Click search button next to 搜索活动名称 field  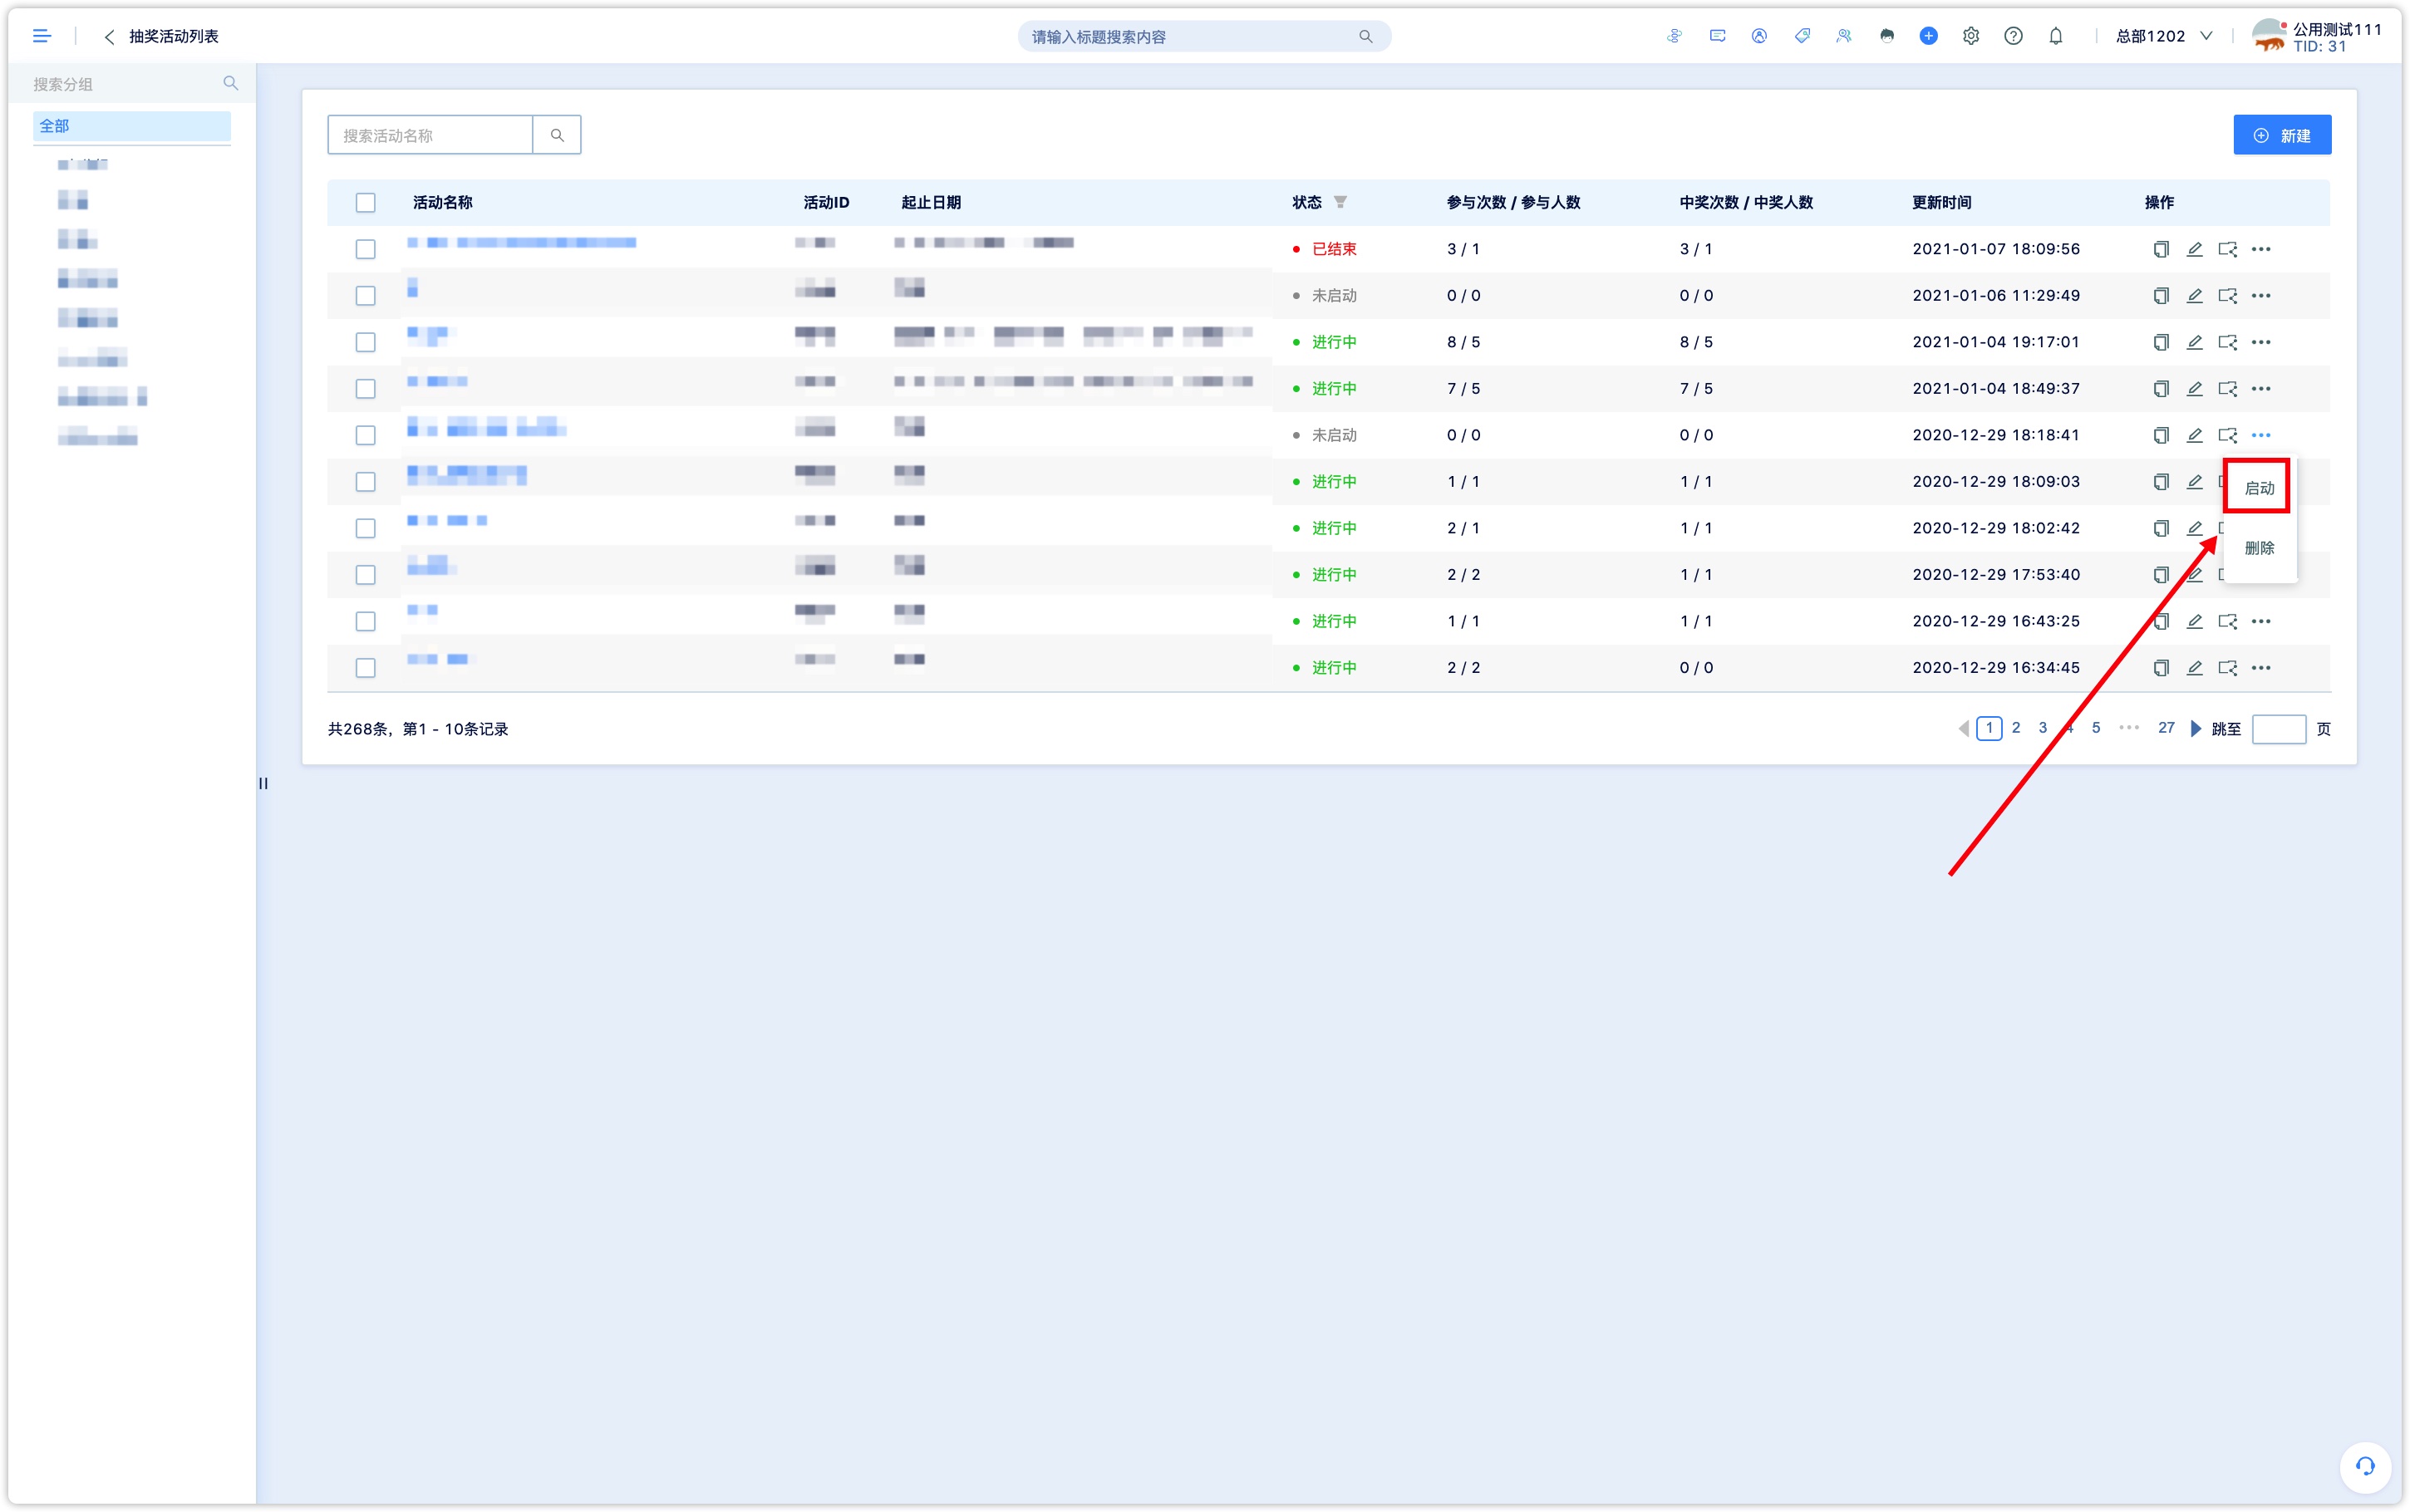[x=557, y=135]
